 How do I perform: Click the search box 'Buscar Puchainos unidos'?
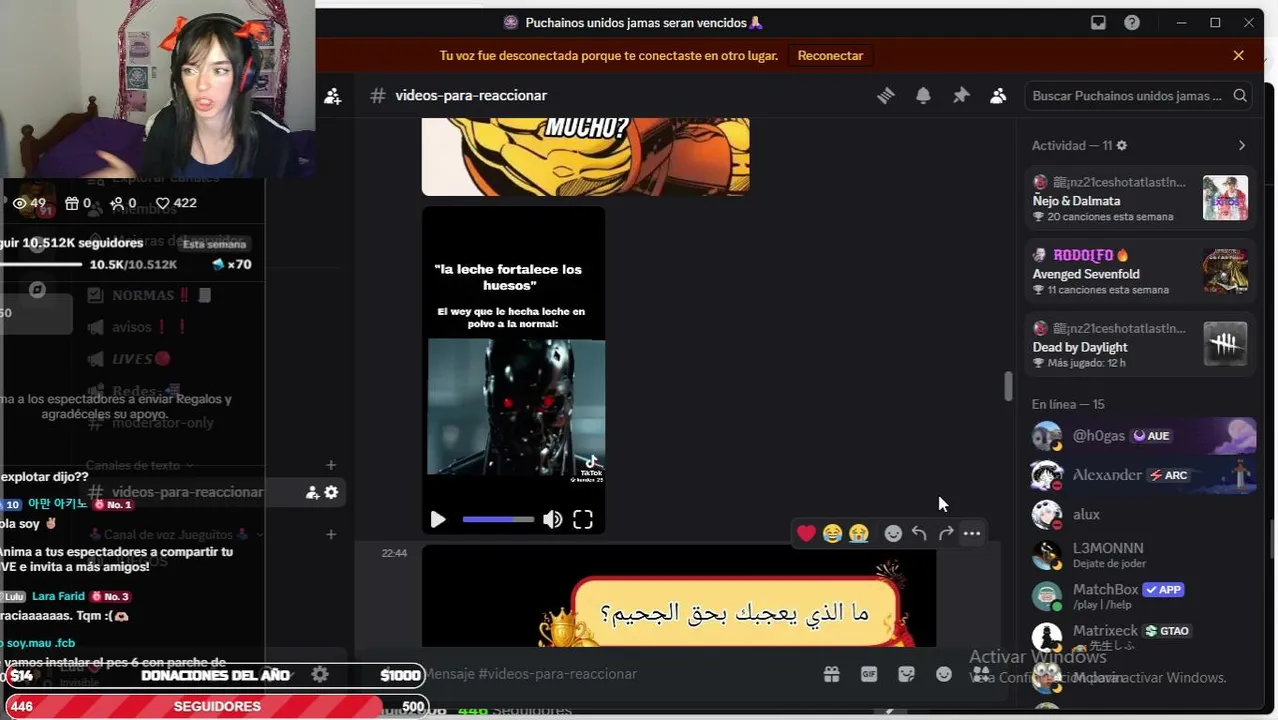click(x=1139, y=95)
